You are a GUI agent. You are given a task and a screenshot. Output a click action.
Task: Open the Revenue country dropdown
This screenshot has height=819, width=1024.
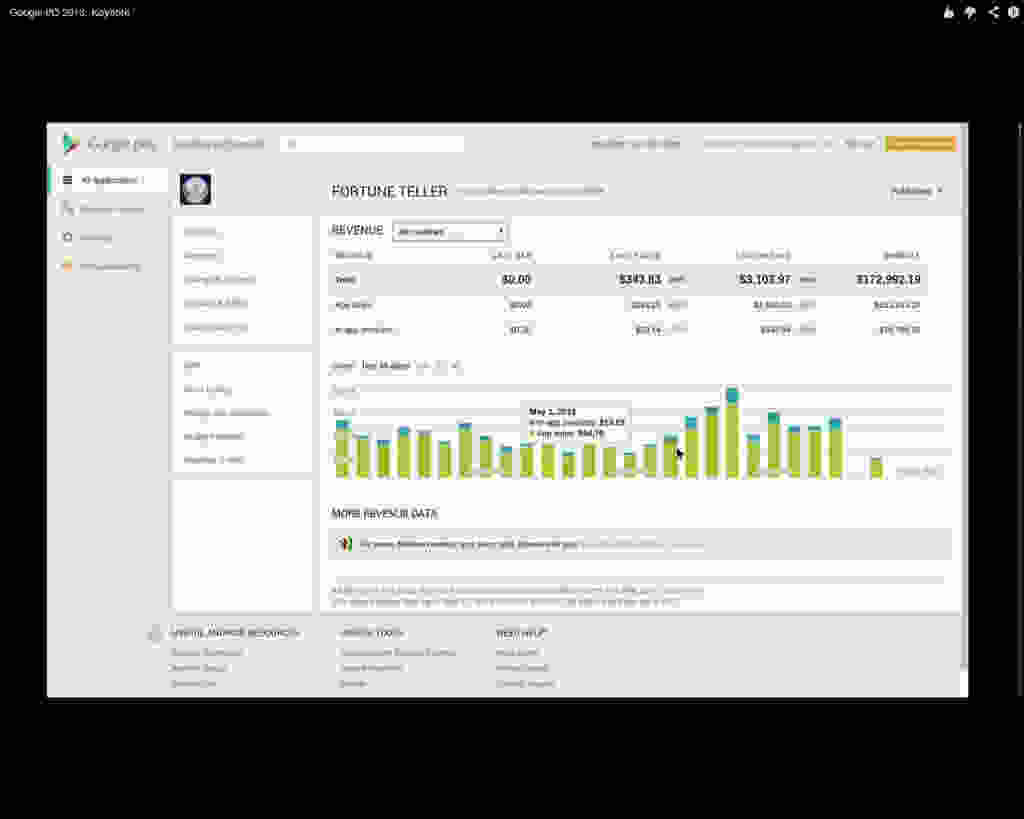pyautogui.click(x=449, y=231)
